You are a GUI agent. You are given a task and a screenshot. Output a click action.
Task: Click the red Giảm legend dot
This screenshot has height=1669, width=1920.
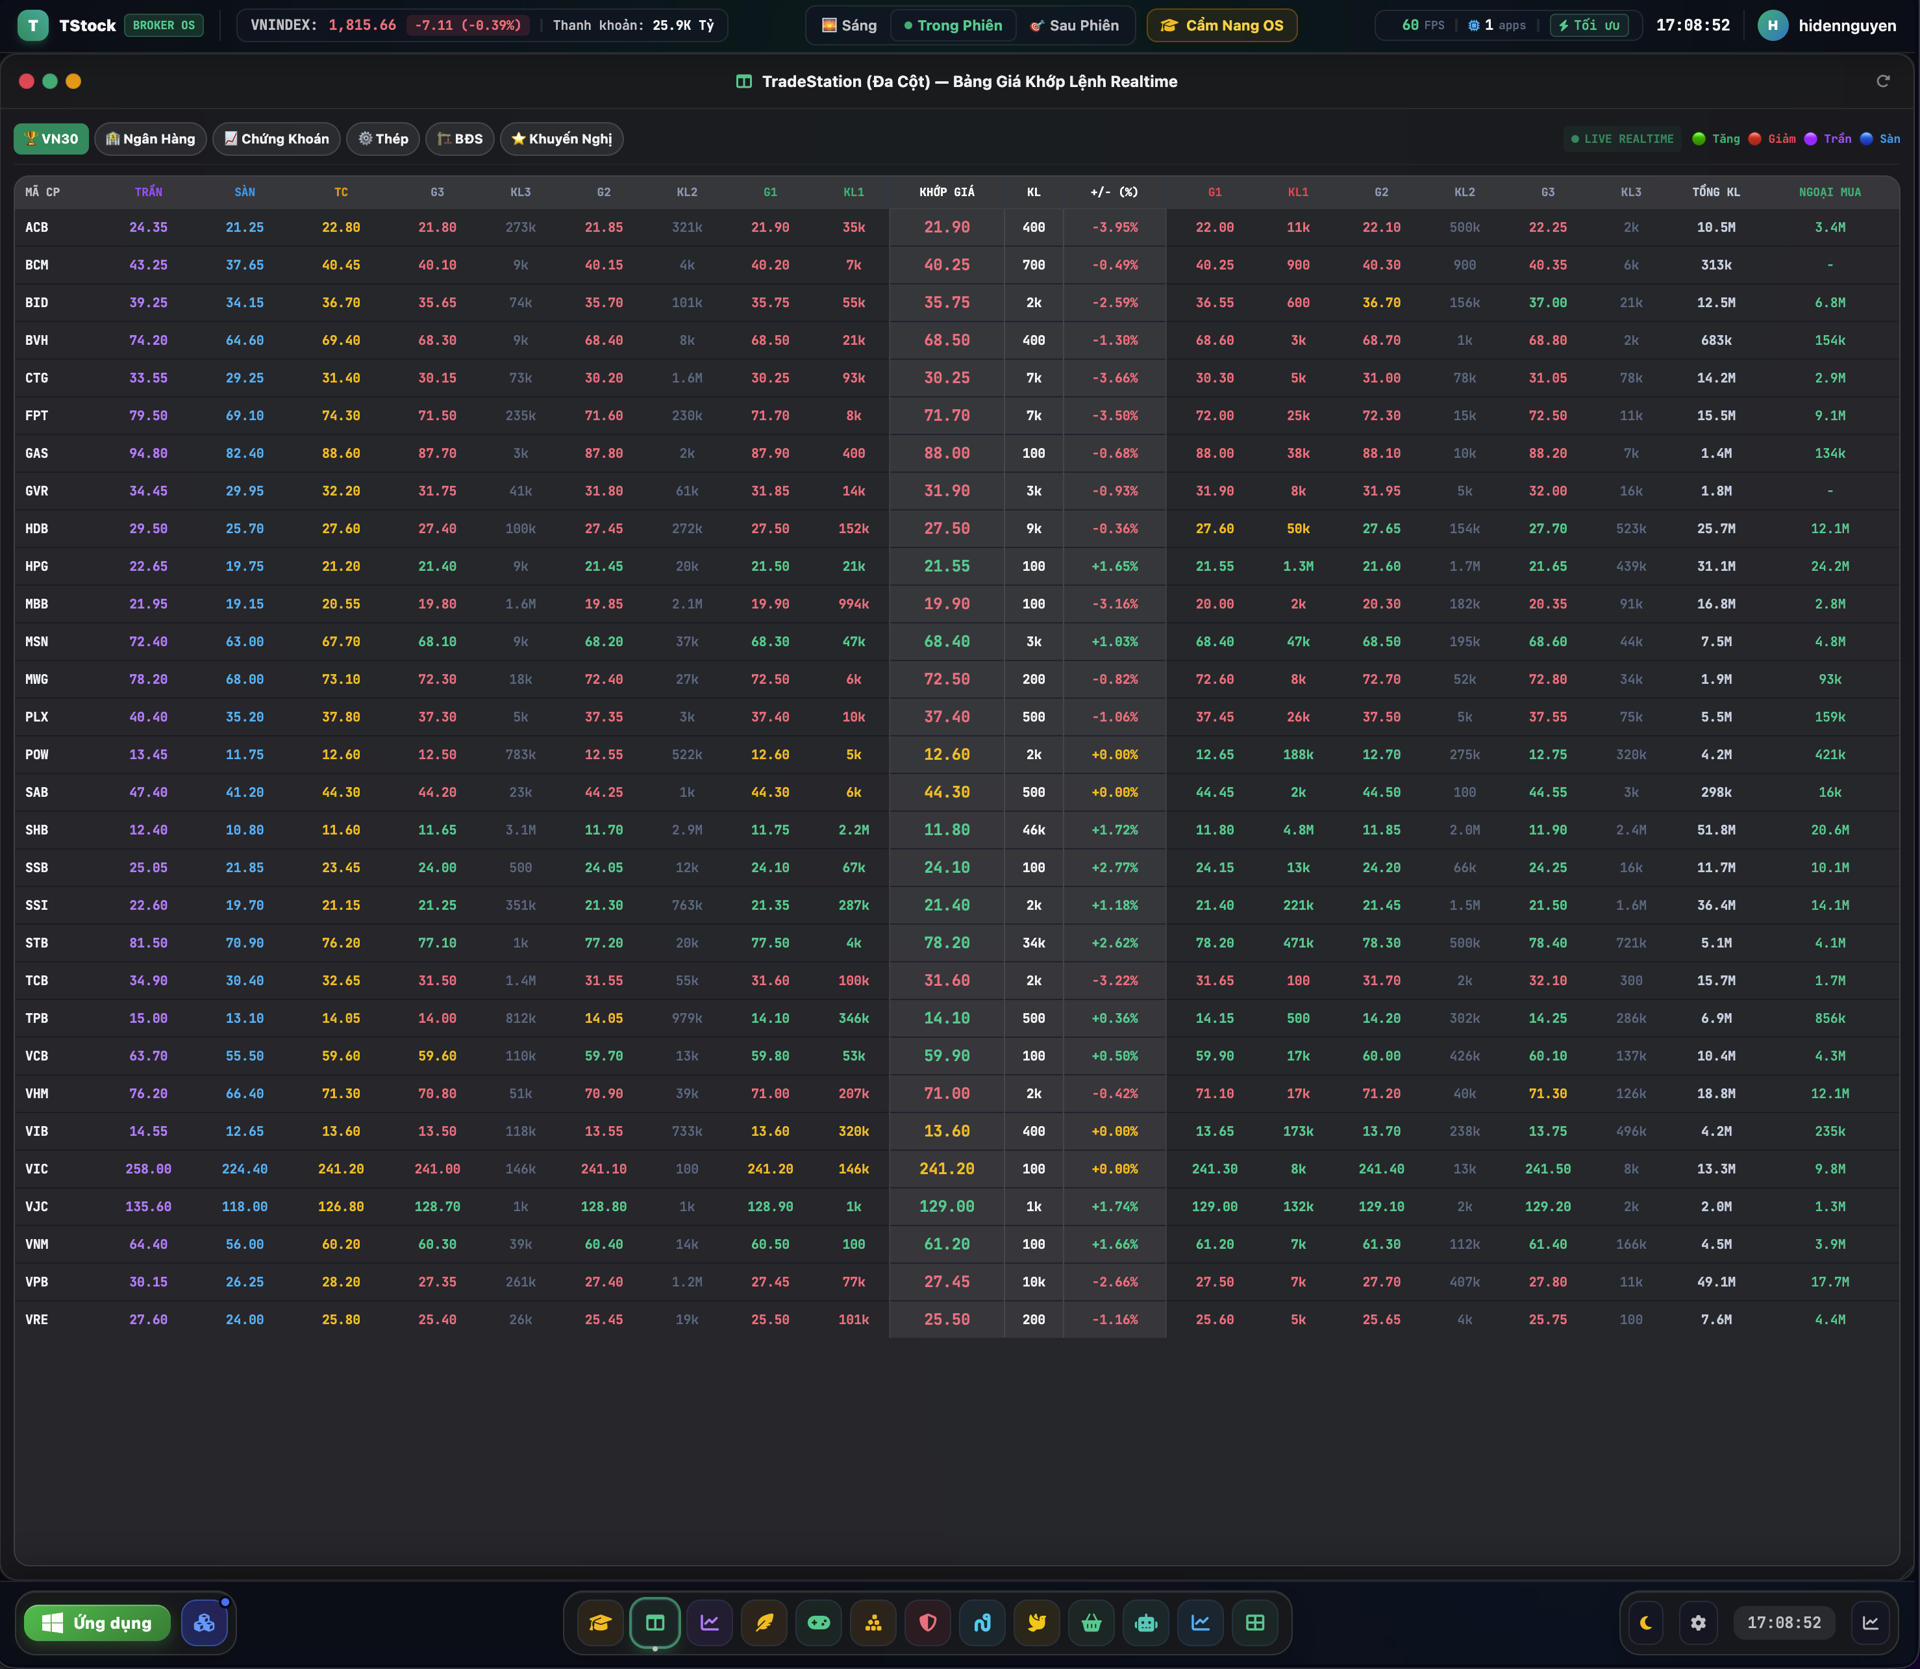pos(1754,139)
